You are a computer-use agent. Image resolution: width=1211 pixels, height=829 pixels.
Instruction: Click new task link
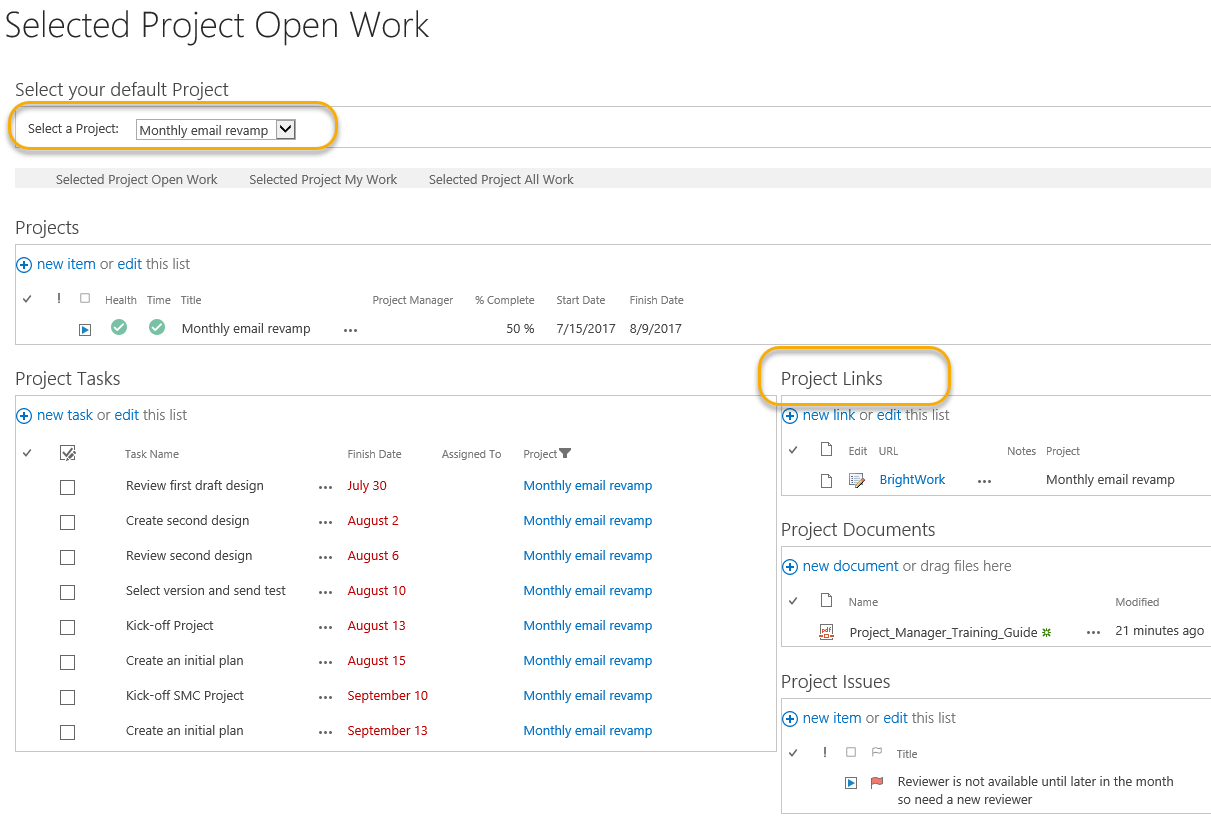pos(65,415)
